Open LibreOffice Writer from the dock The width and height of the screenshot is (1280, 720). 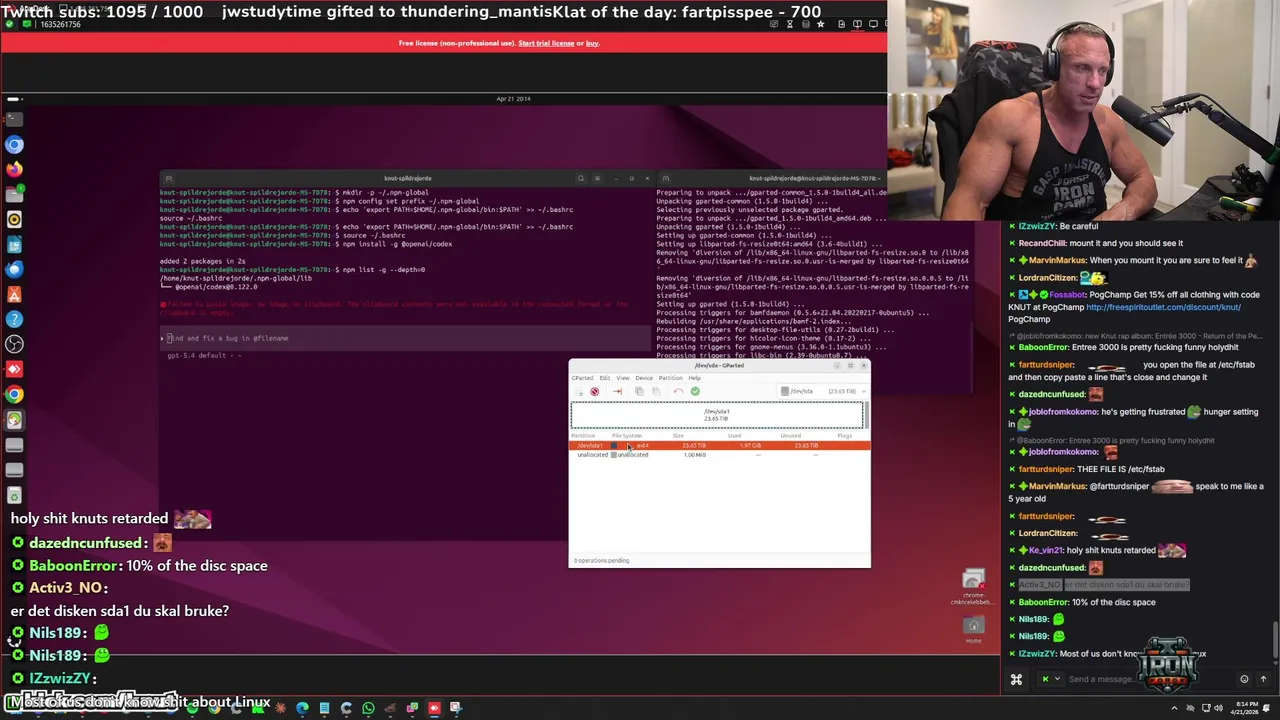tap(14, 245)
